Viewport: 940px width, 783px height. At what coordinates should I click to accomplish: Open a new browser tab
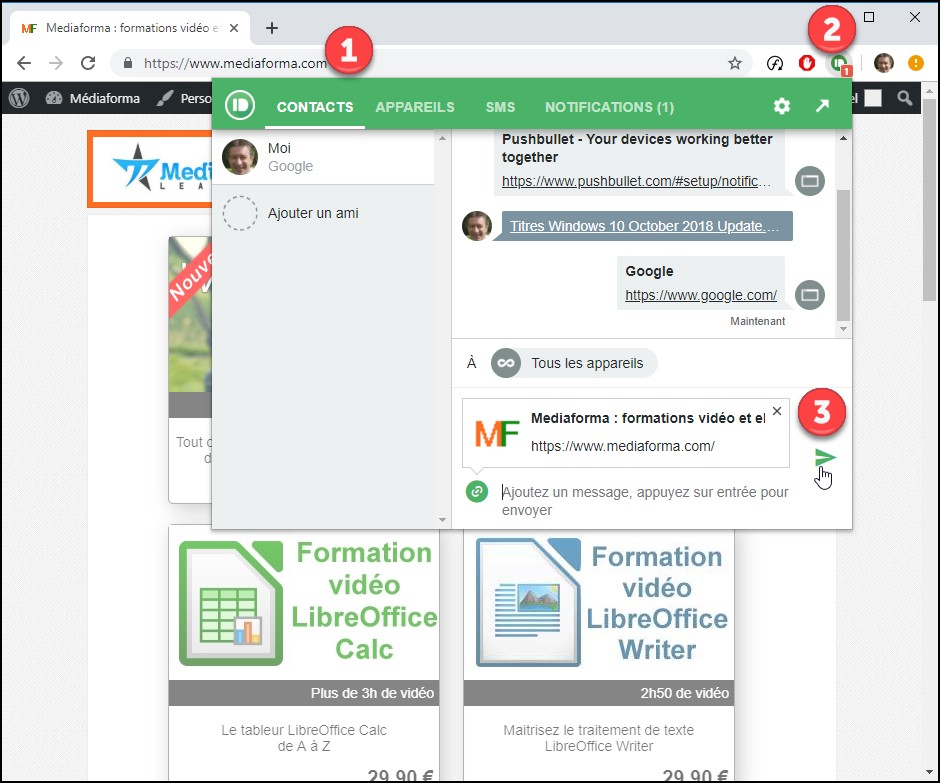pyautogui.click(x=272, y=28)
